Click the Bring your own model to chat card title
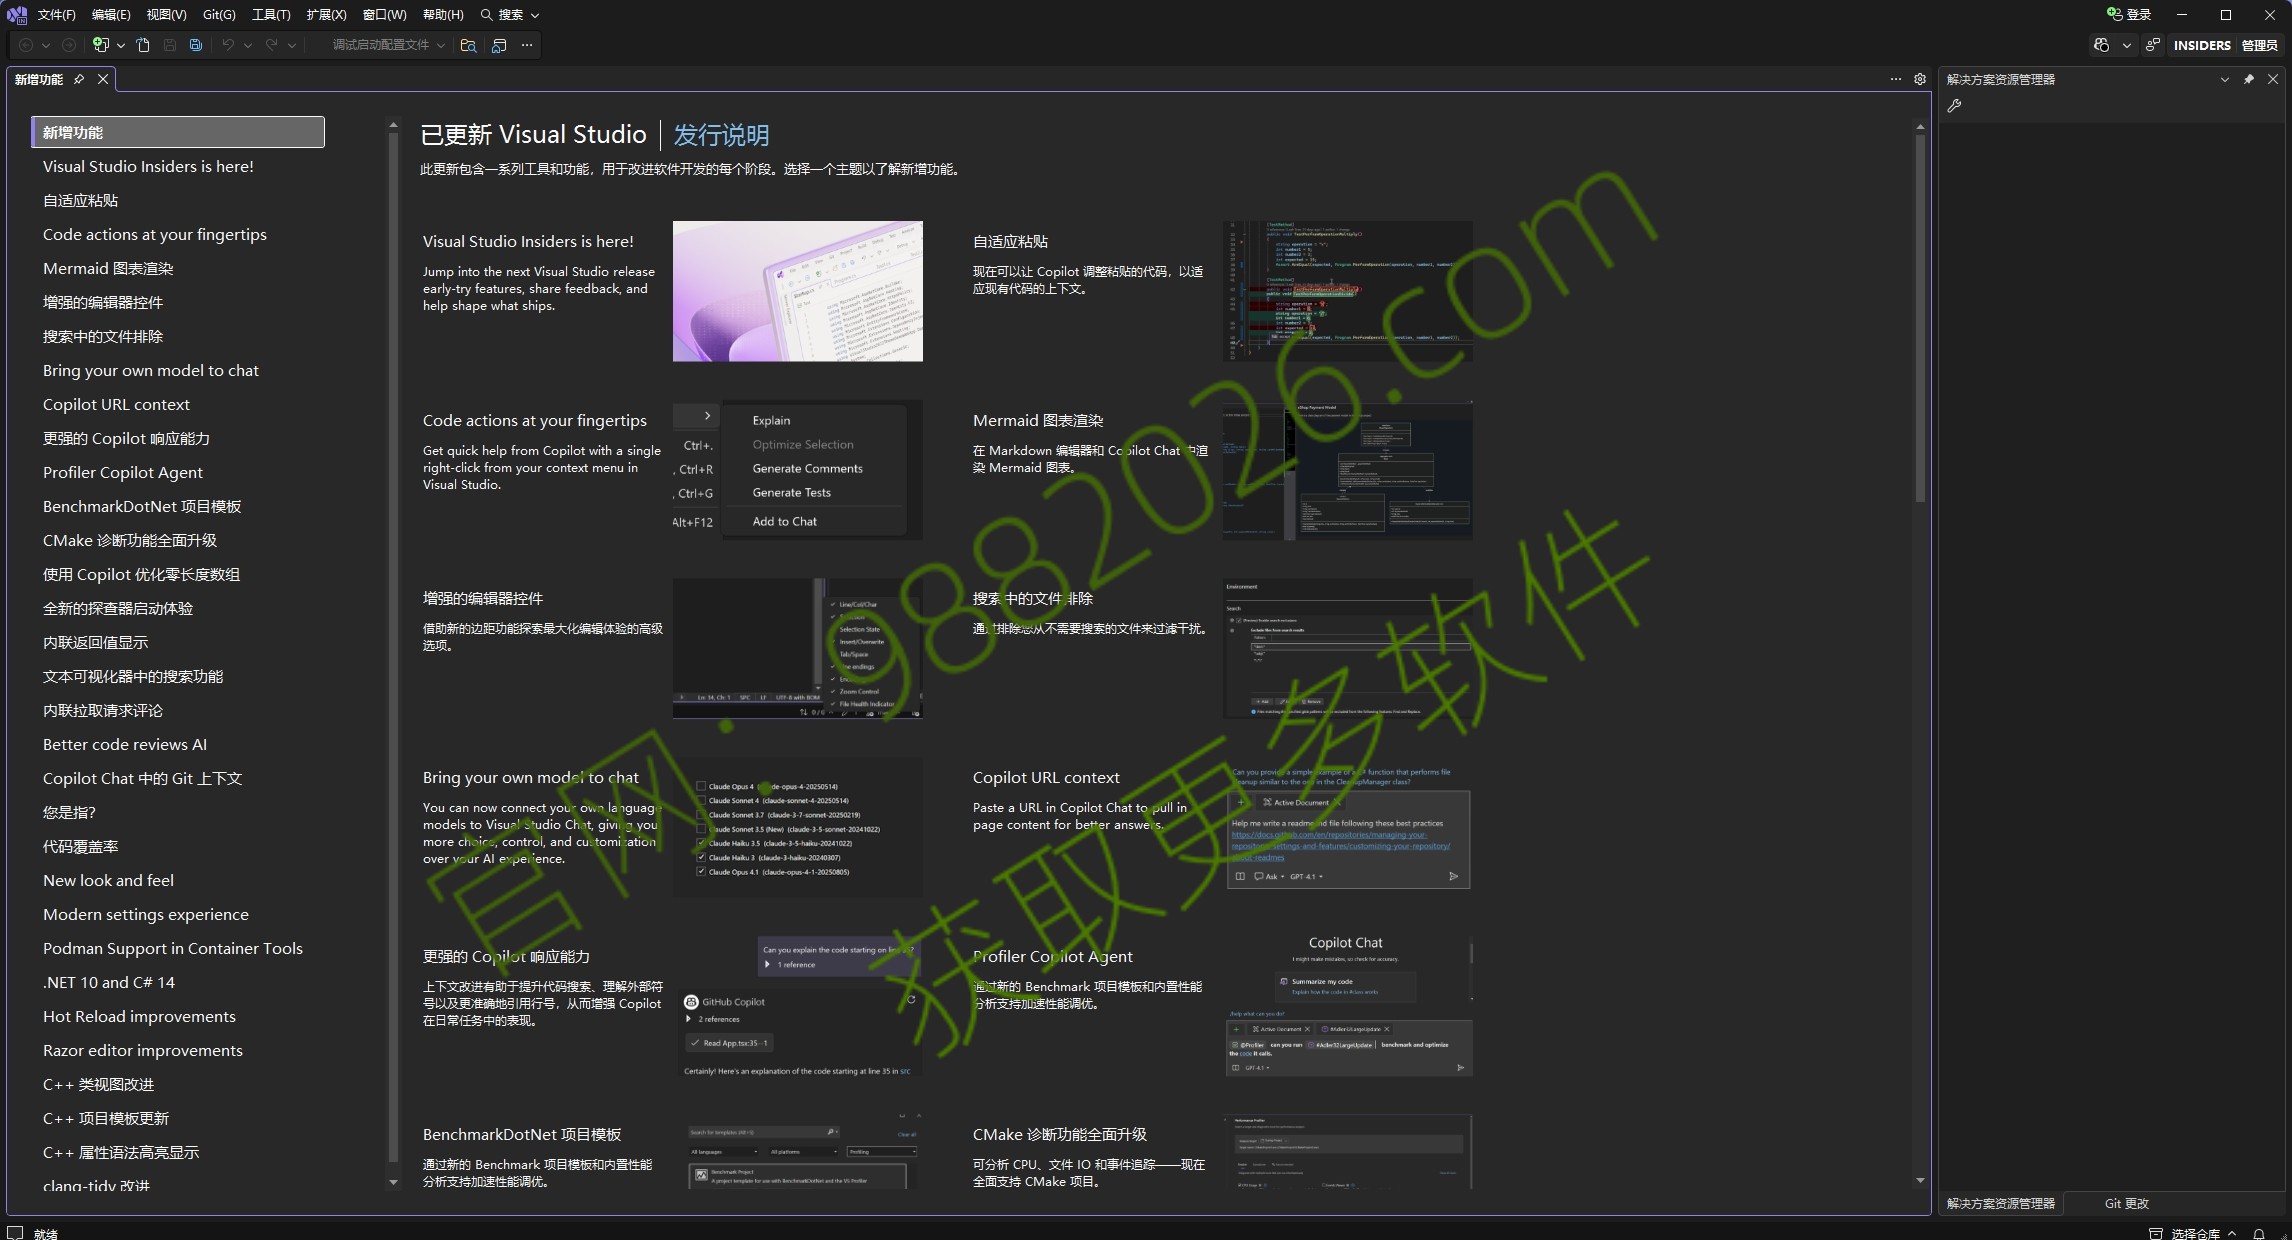This screenshot has height=1240, width=2292. (530, 777)
